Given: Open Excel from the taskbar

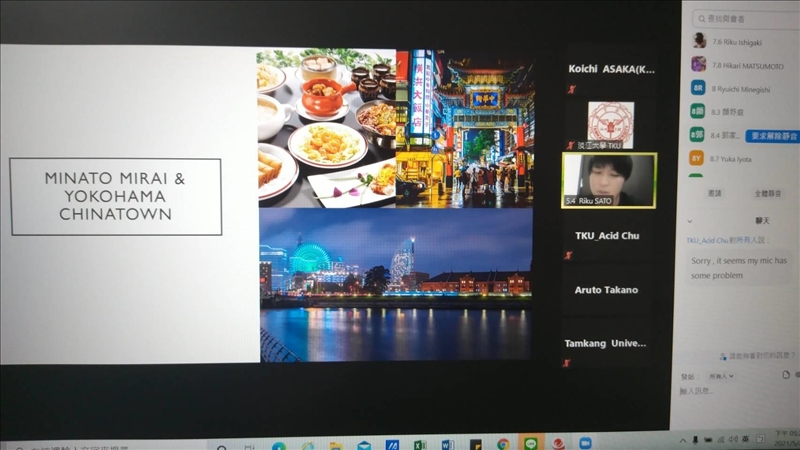Looking at the screenshot, I should [x=420, y=444].
